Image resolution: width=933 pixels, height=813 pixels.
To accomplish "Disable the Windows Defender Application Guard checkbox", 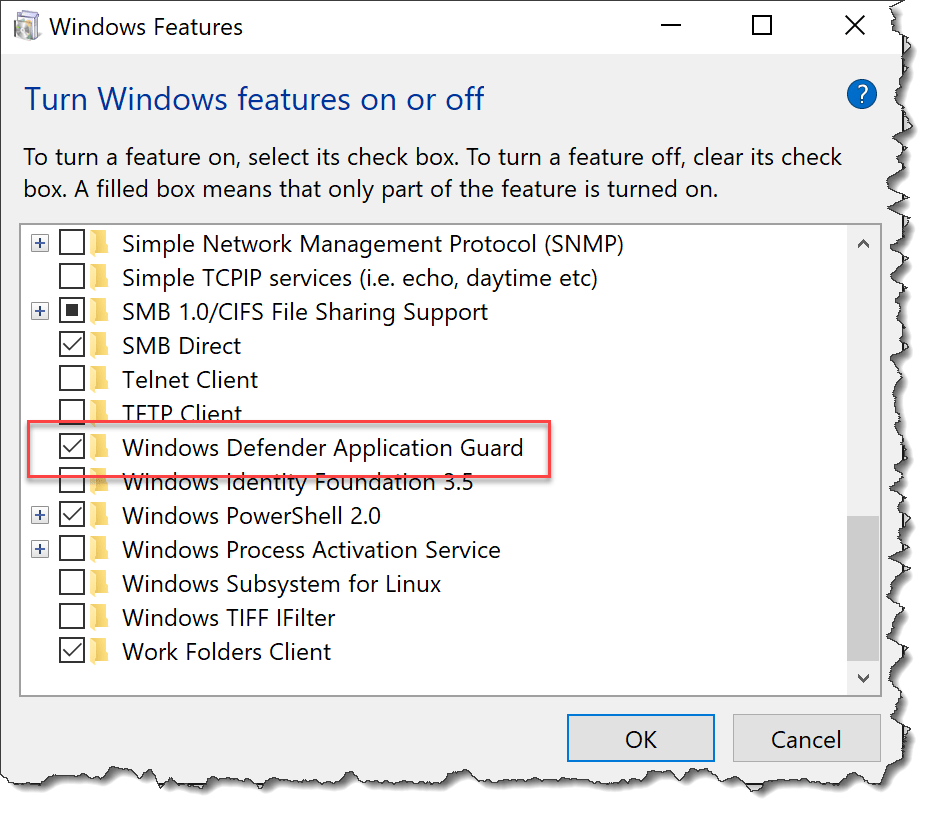I will 71,447.
